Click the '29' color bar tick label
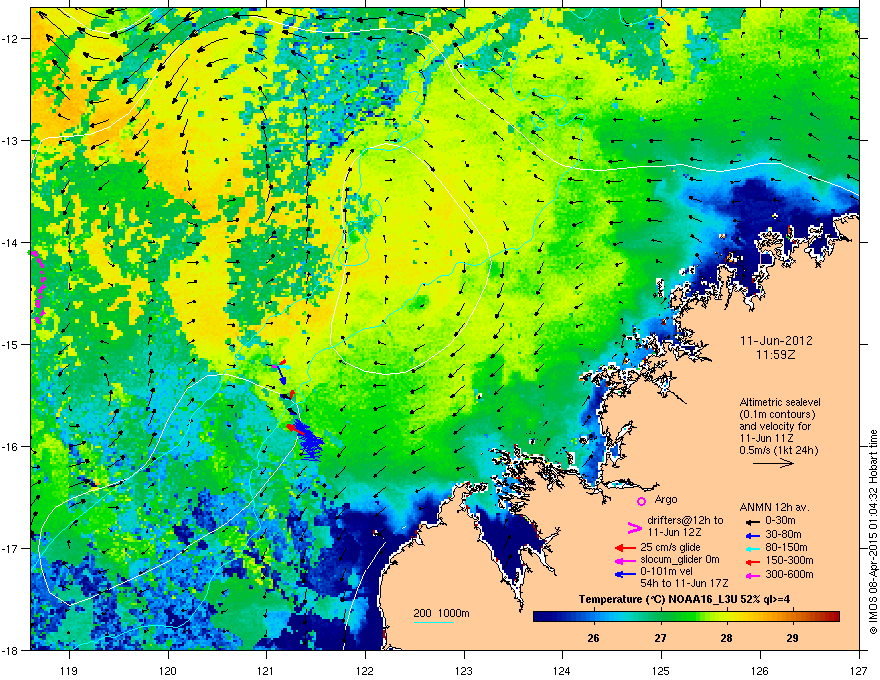The image size is (880, 680). point(792,638)
